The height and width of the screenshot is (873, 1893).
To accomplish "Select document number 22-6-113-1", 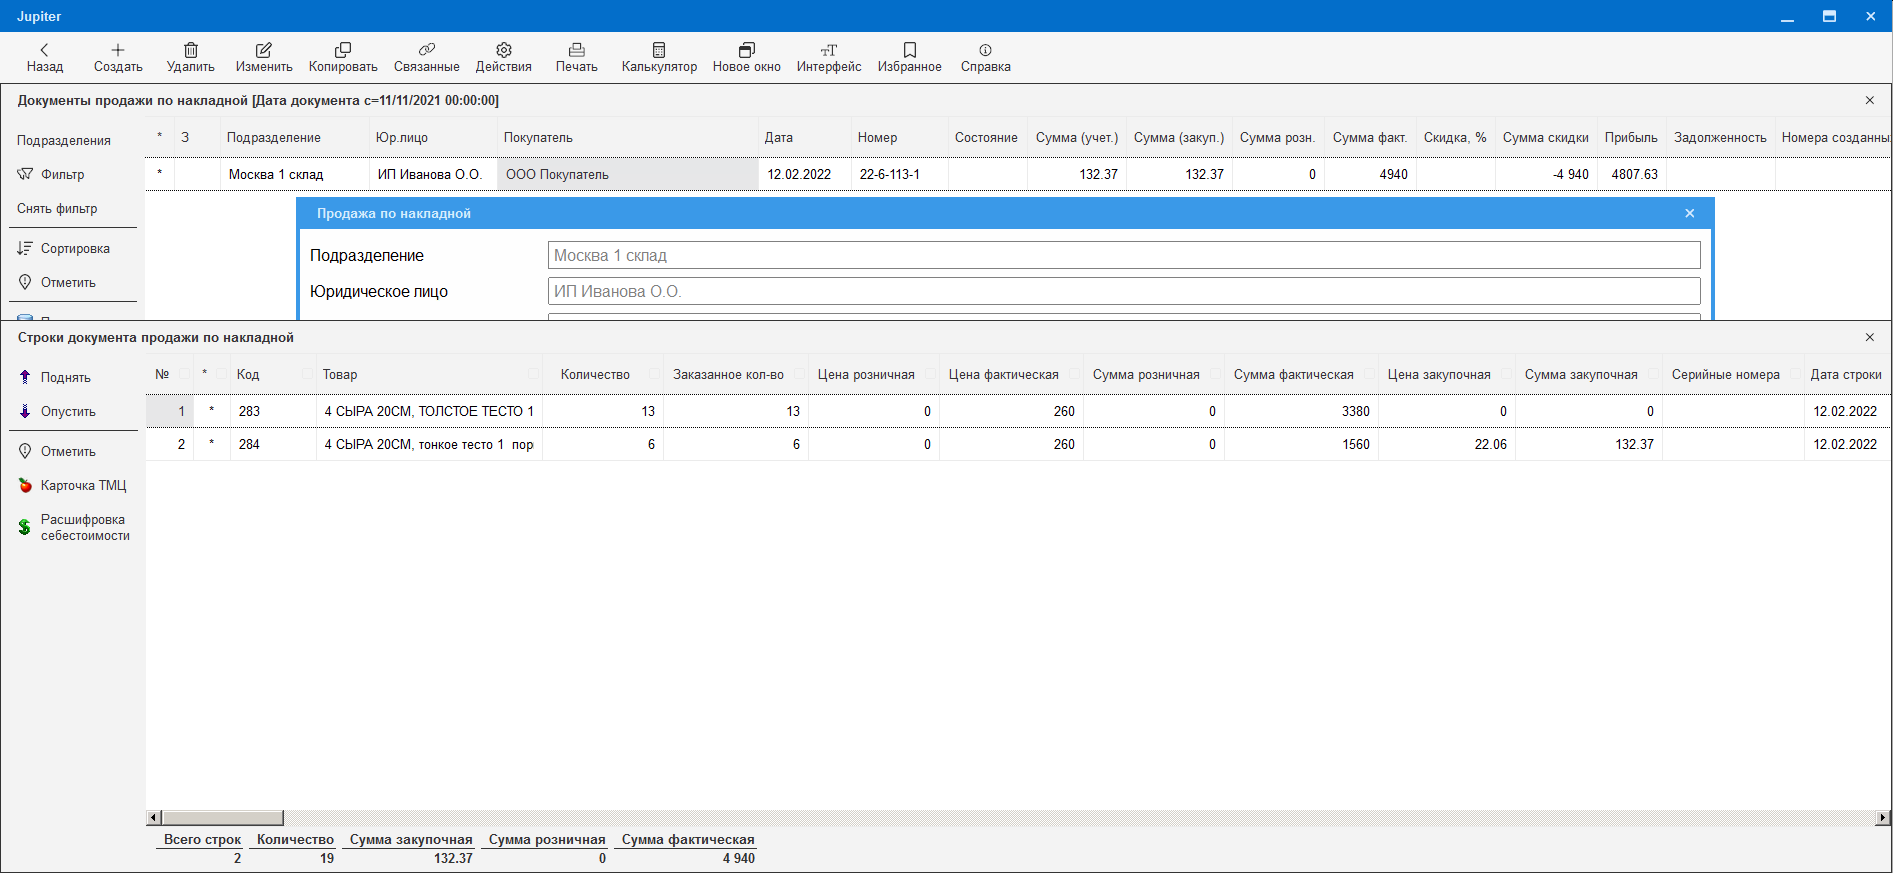I will [x=899, y=174].
